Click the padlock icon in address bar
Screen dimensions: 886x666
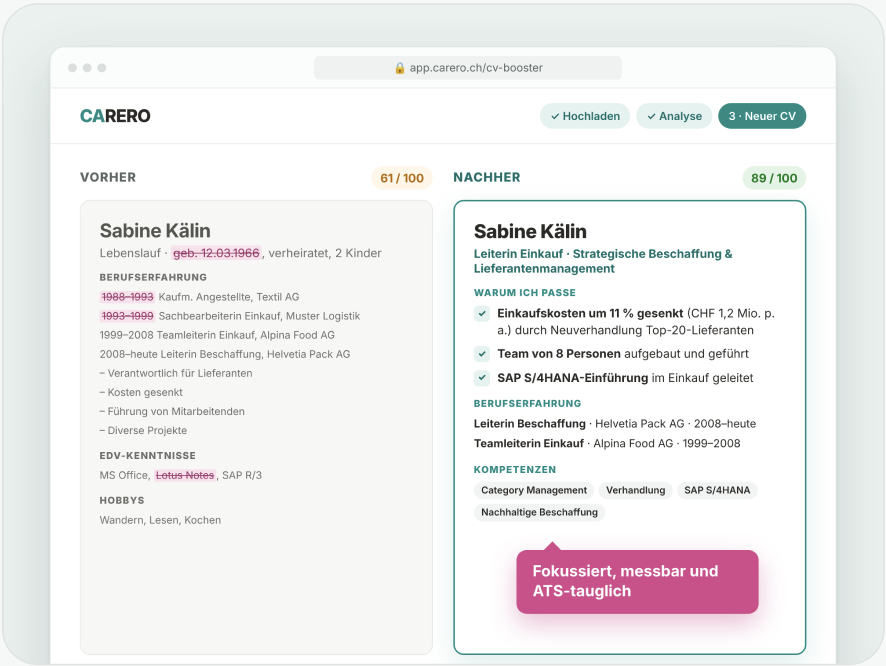[399, 68]
